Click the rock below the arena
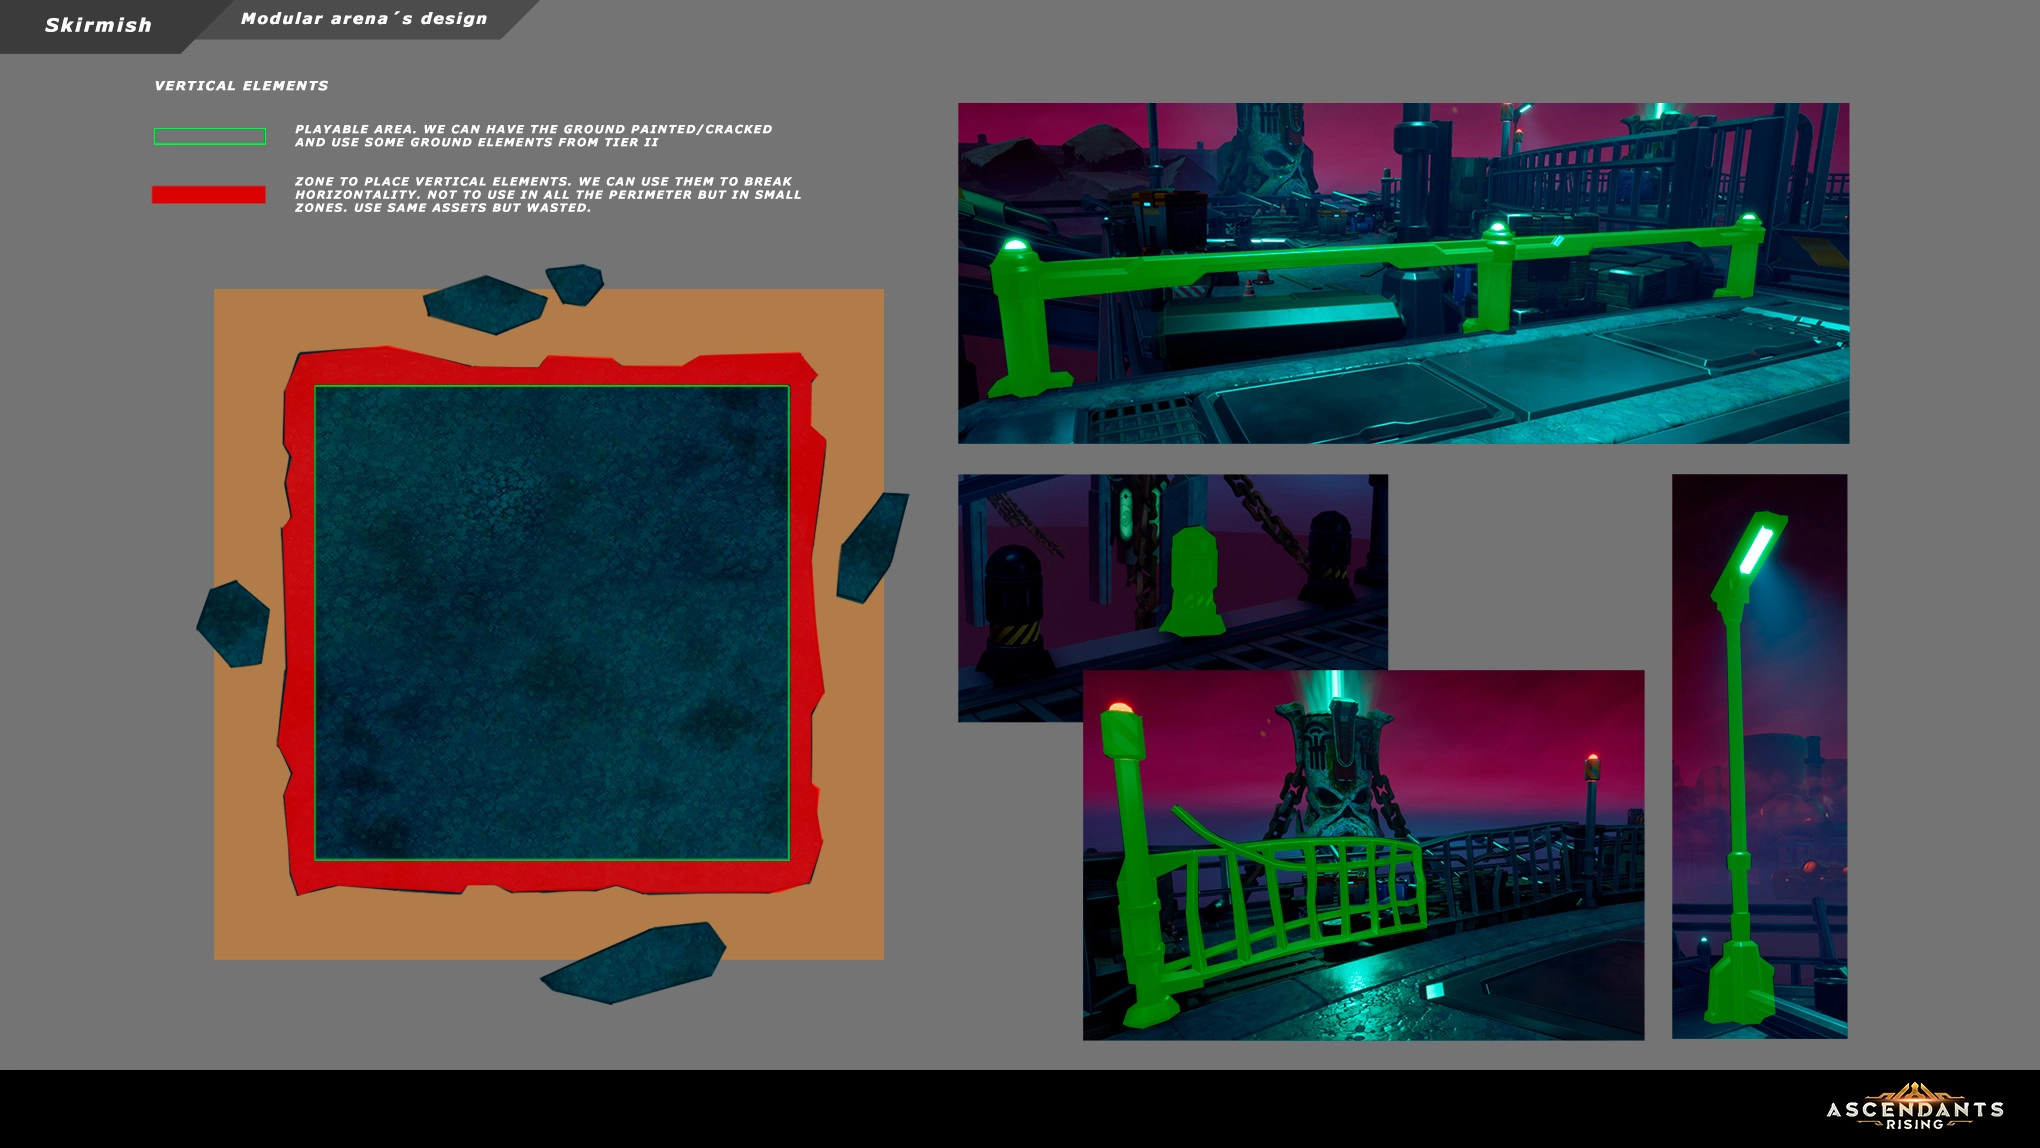Viewport: 2040px width, 1148px height. (635, 962)
